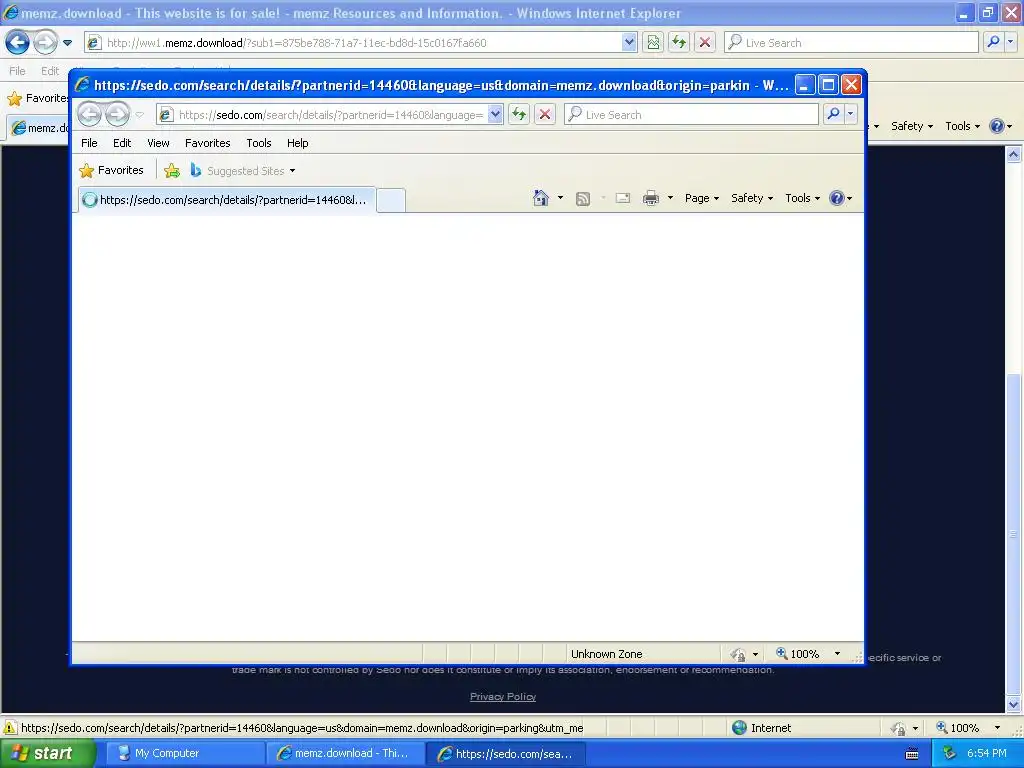Open Suggested Sites in the favorites bar

pyautogui.click(x=243, y=170)
